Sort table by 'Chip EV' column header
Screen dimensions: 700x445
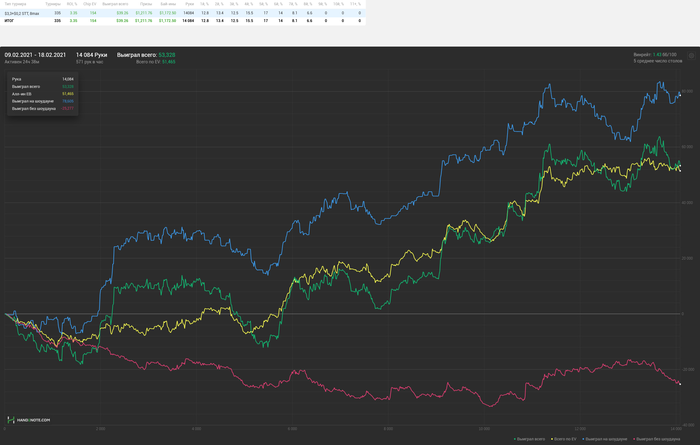pos(90,4)
